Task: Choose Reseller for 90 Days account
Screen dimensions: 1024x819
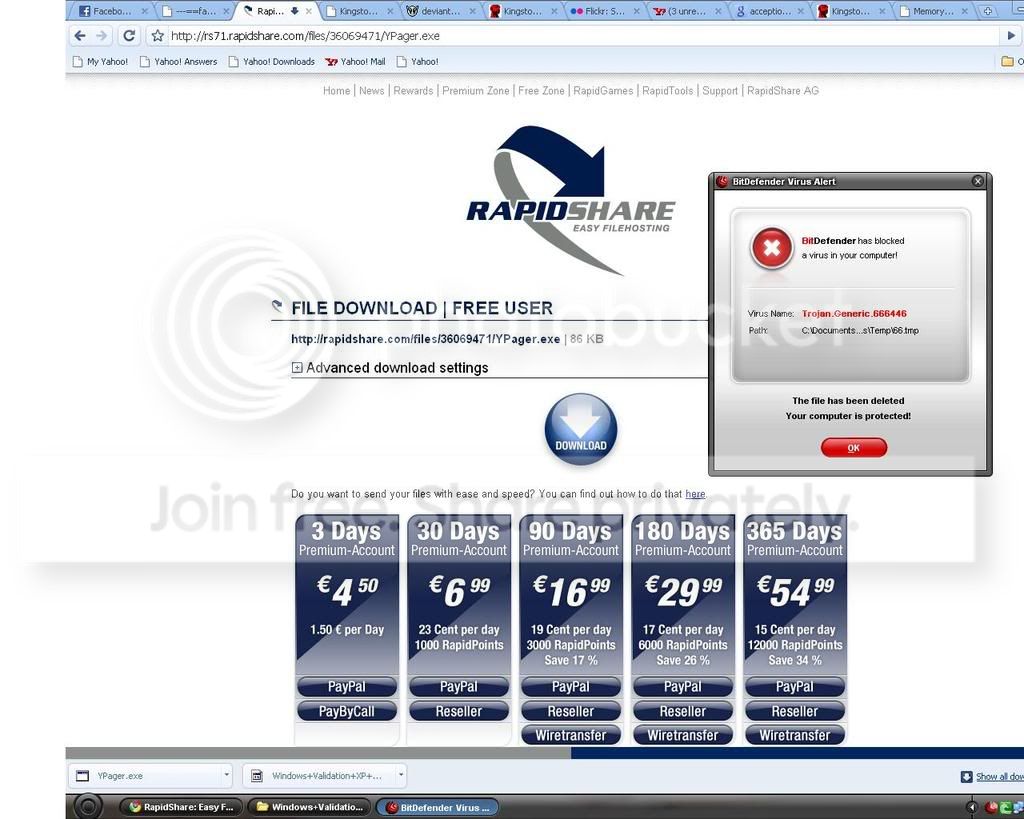Action: [571, 711]
